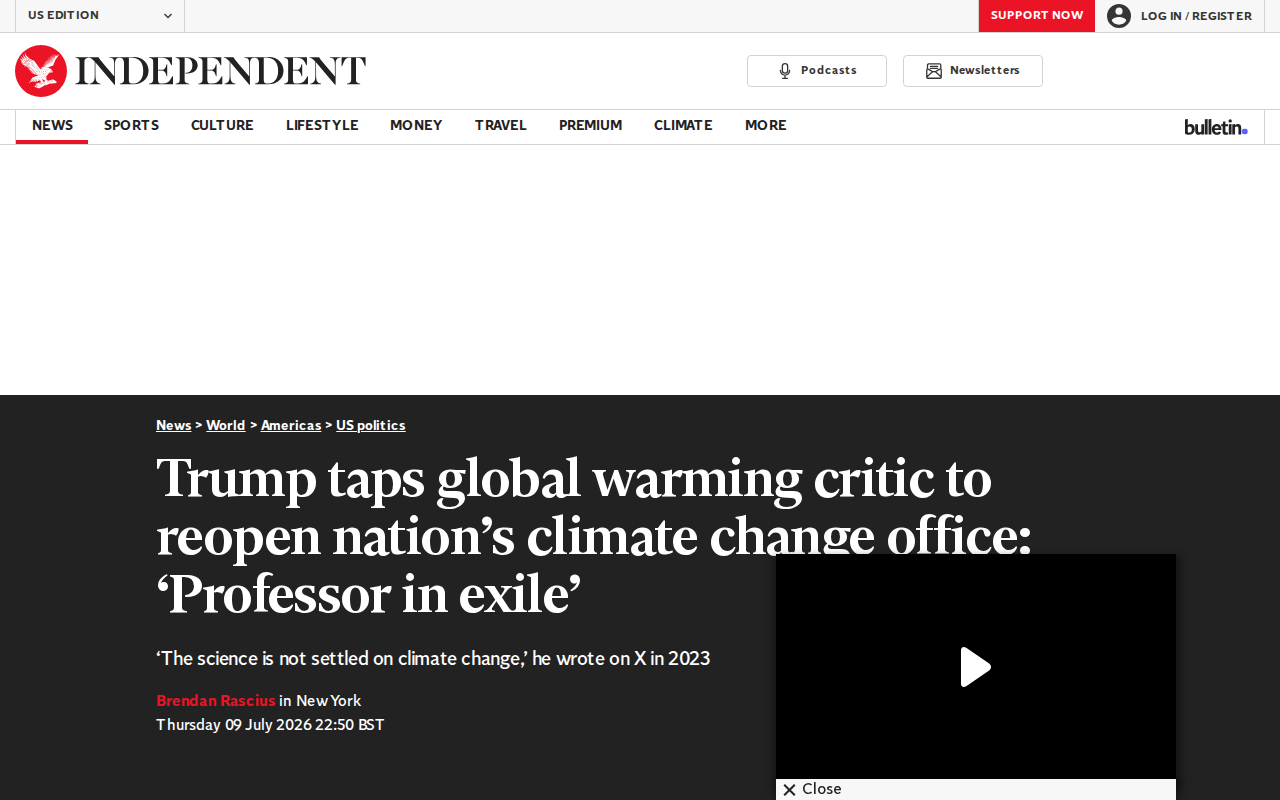Click the user account avatar icon
1280x800 pixels.
coord(1119,16)
